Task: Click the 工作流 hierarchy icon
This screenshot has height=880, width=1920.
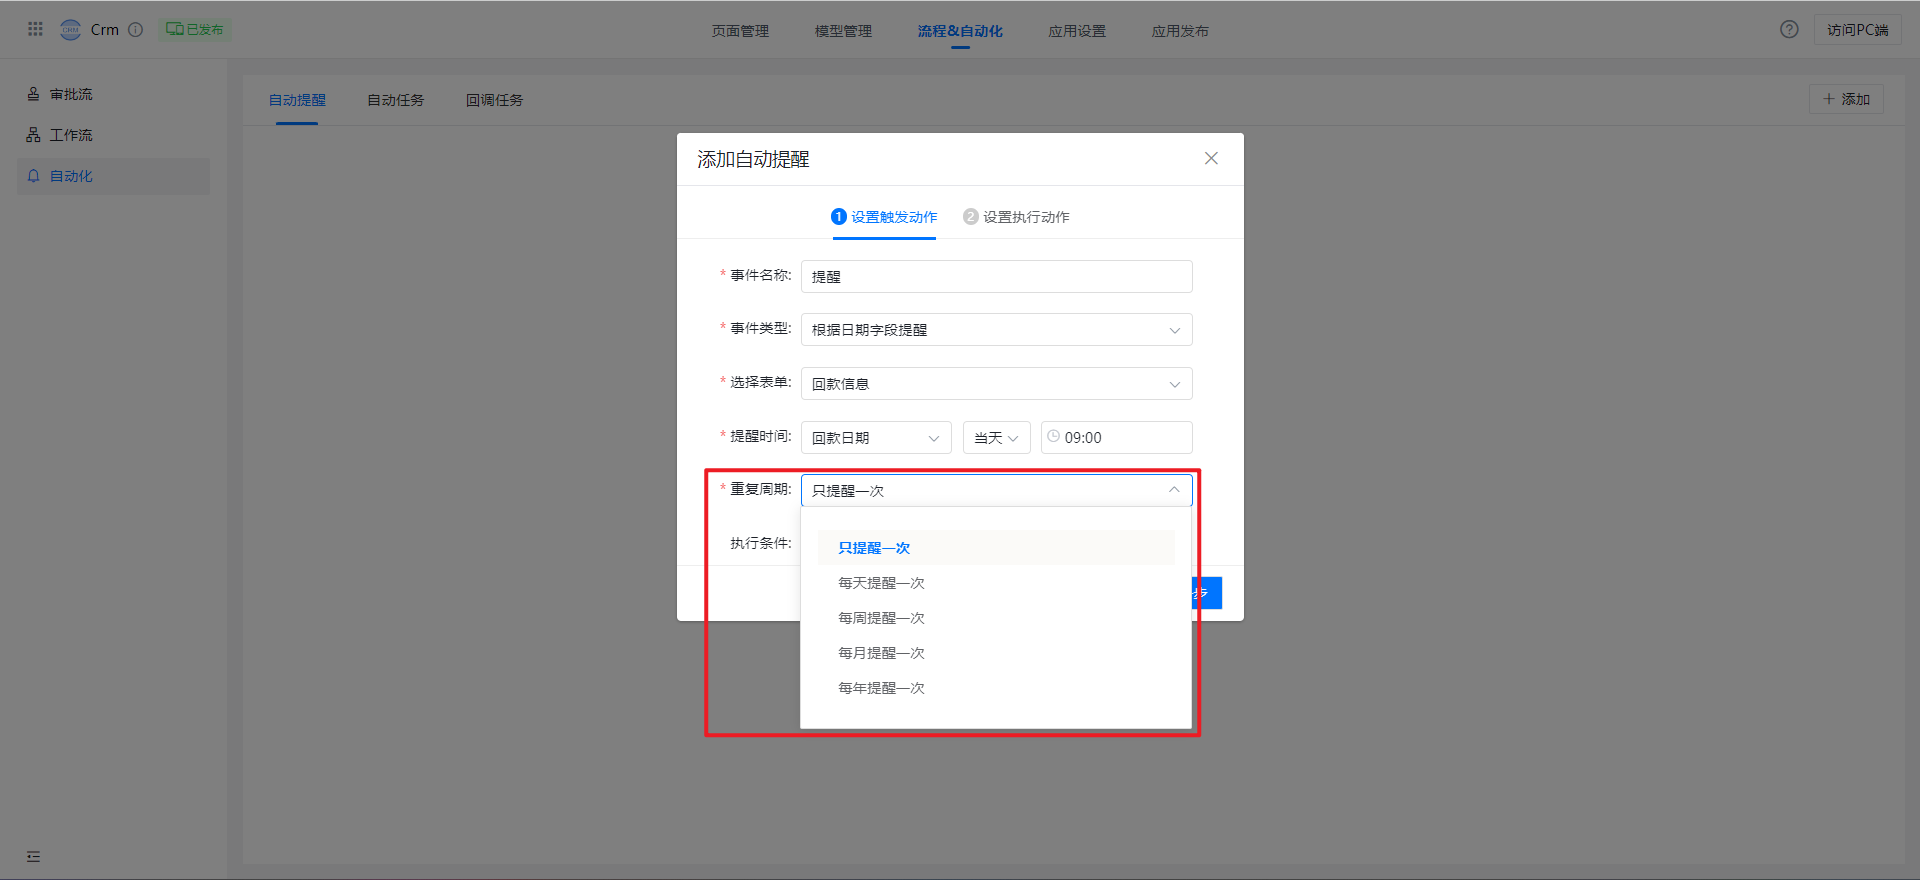Action: 33,135
